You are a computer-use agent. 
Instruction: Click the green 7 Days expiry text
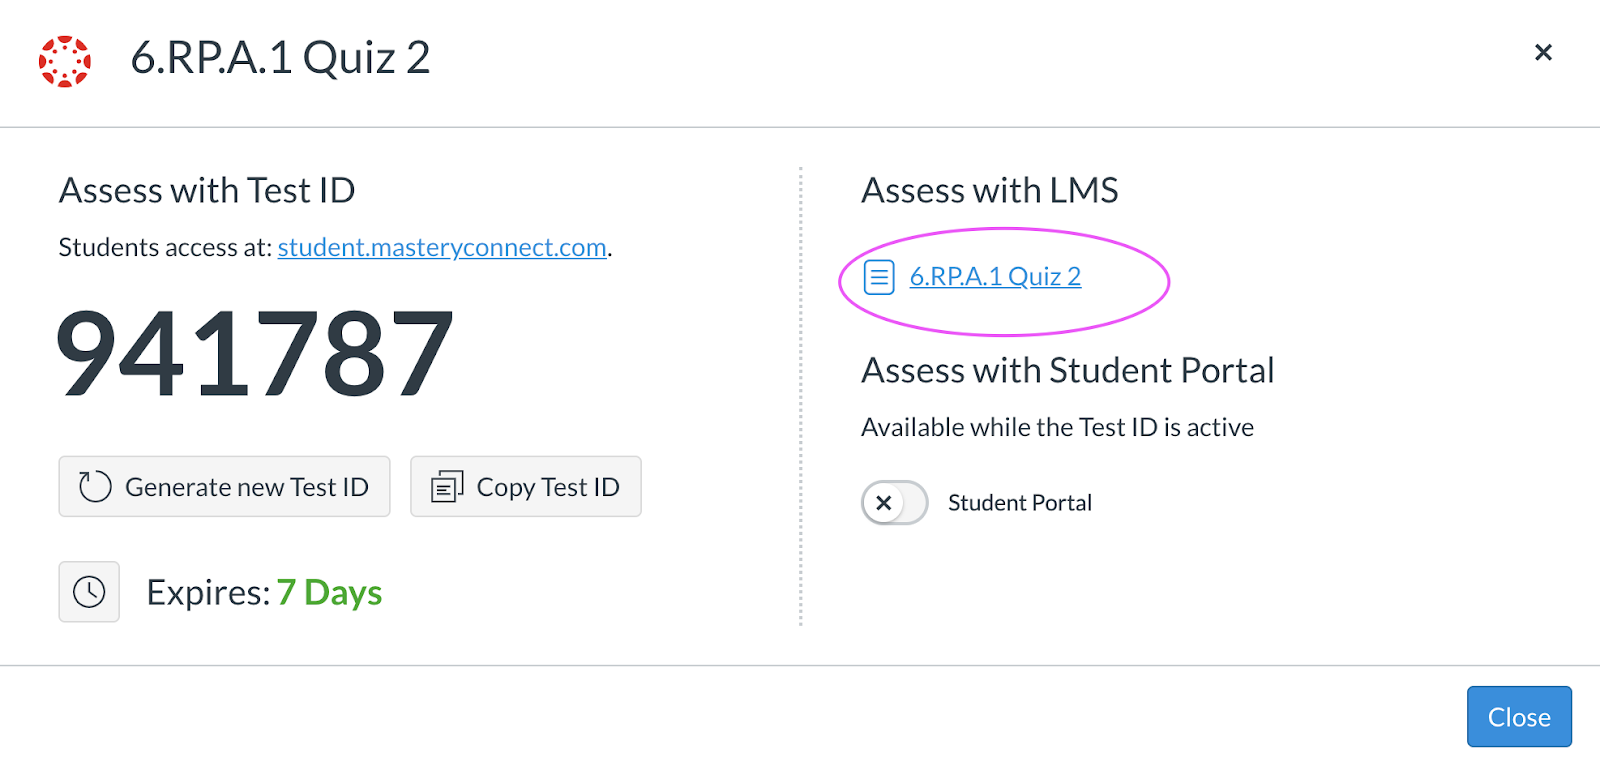(329, 593)
